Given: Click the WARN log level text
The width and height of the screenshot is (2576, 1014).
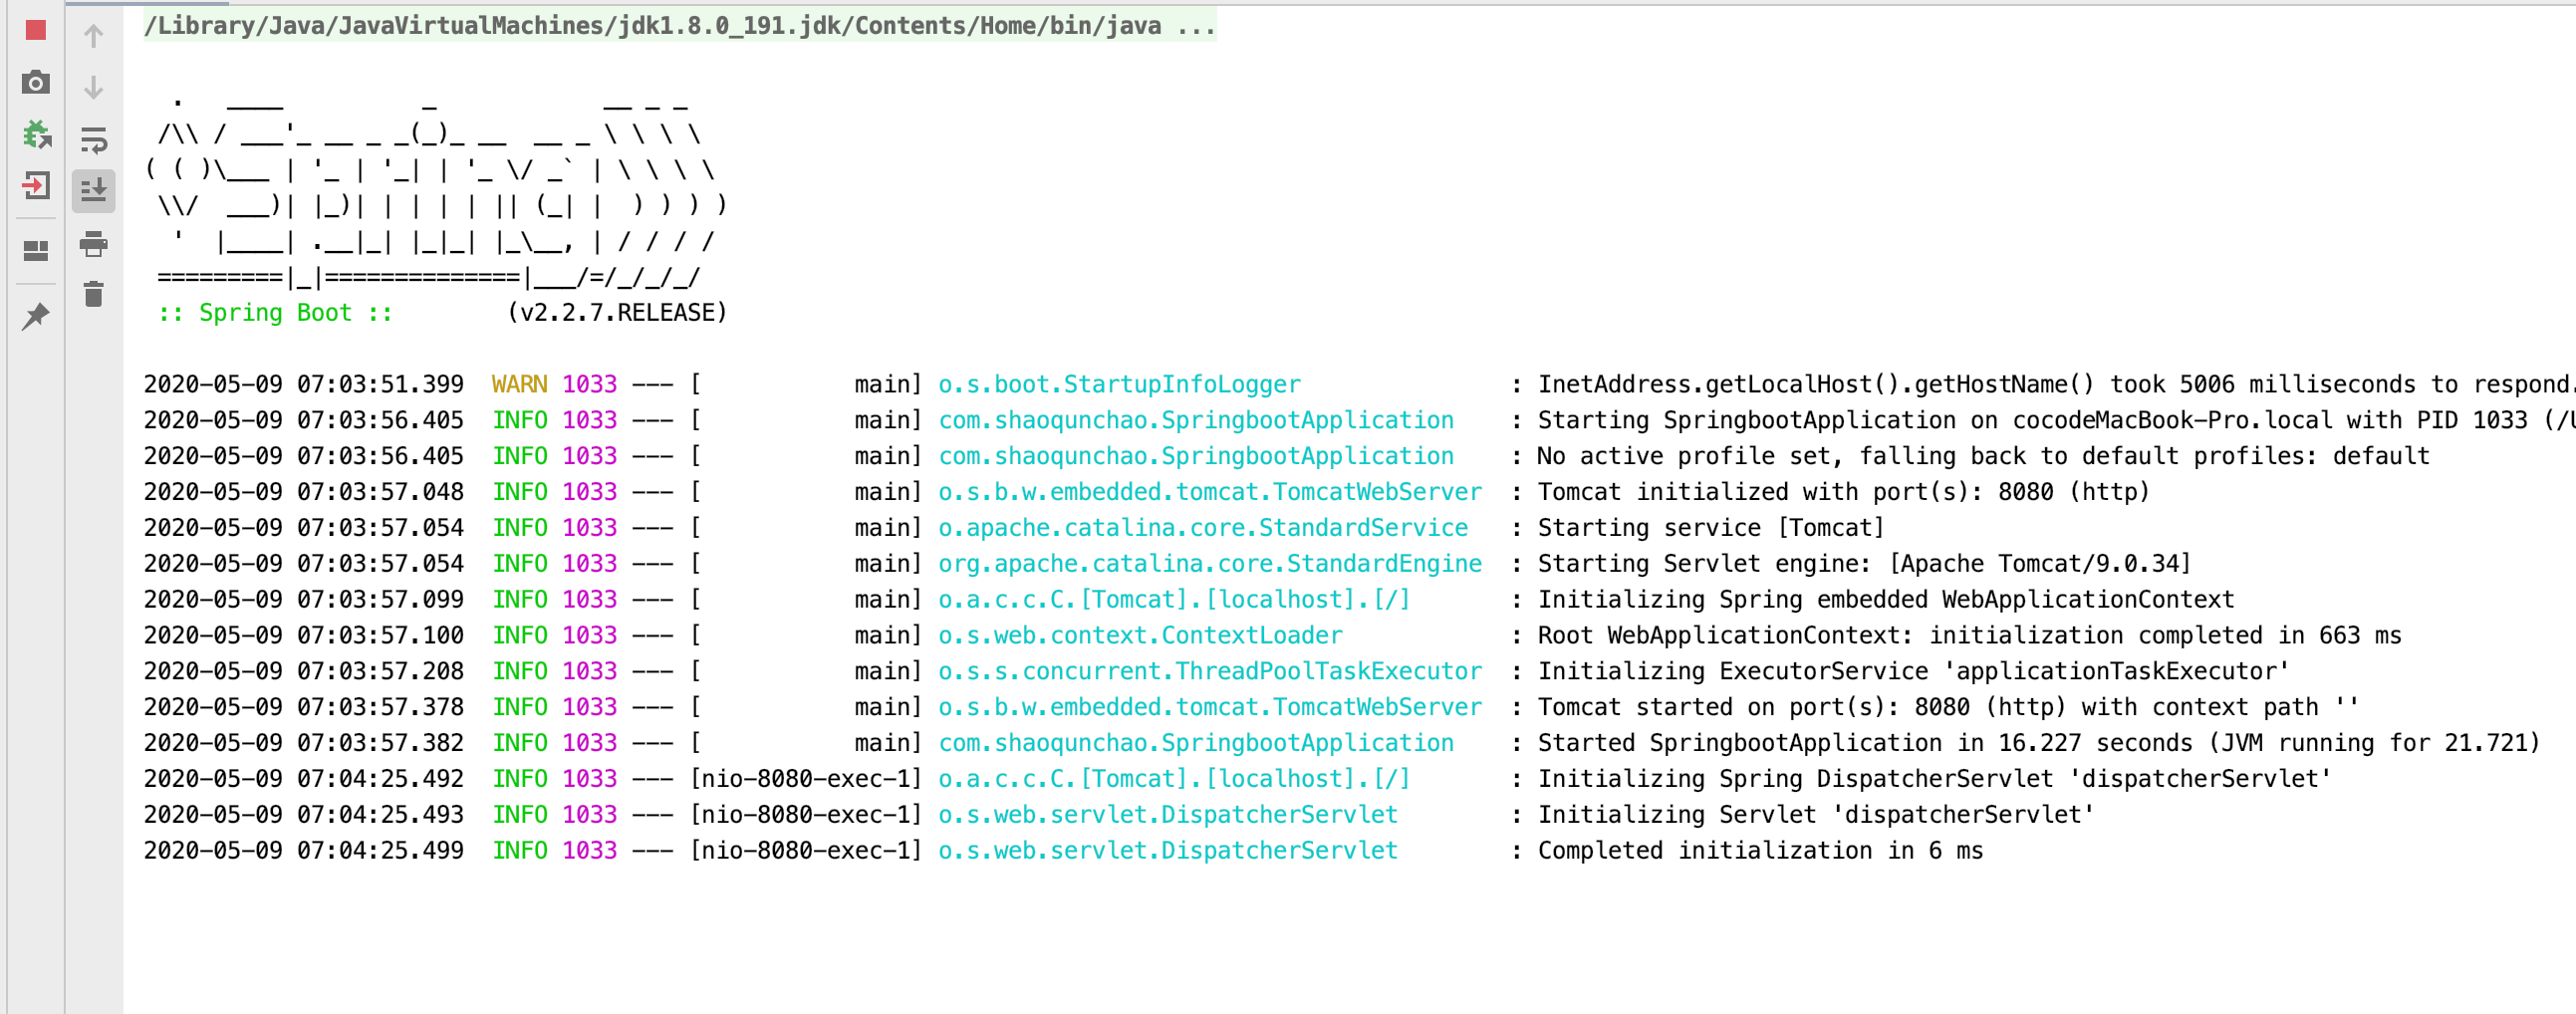Looking at the screenshot, I should click(x=519, y=384).
